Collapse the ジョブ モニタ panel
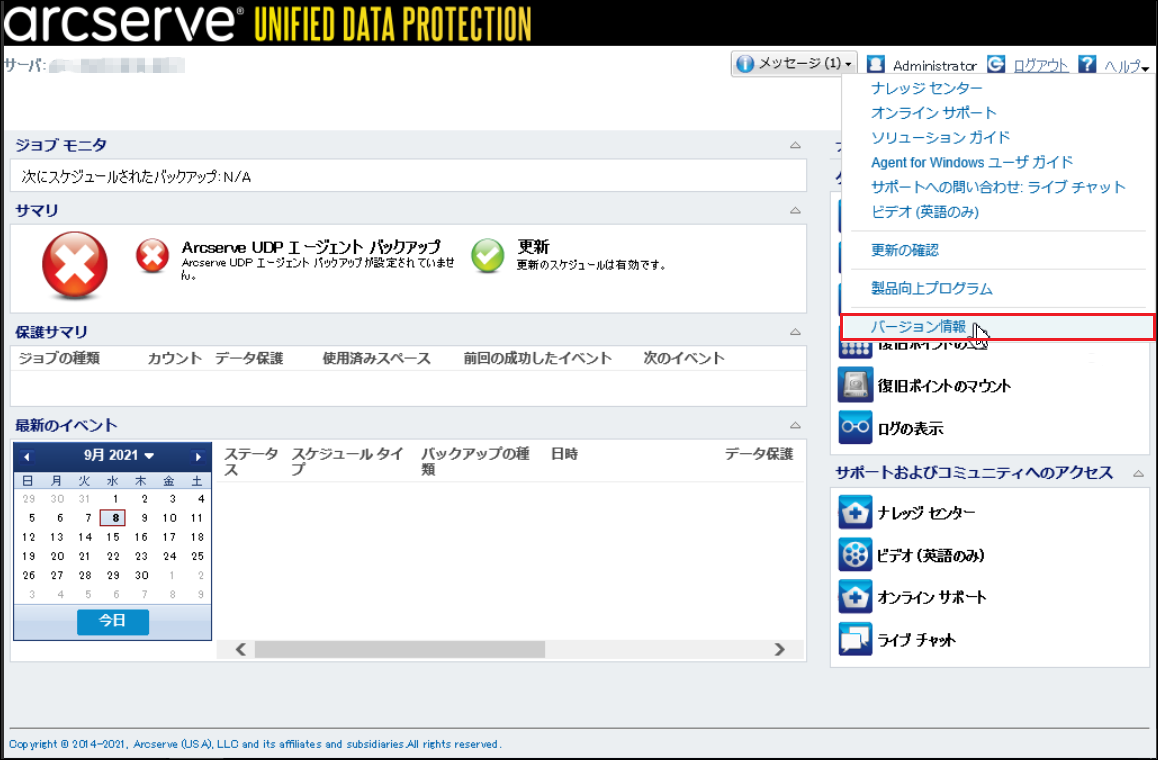 (795, 145)
